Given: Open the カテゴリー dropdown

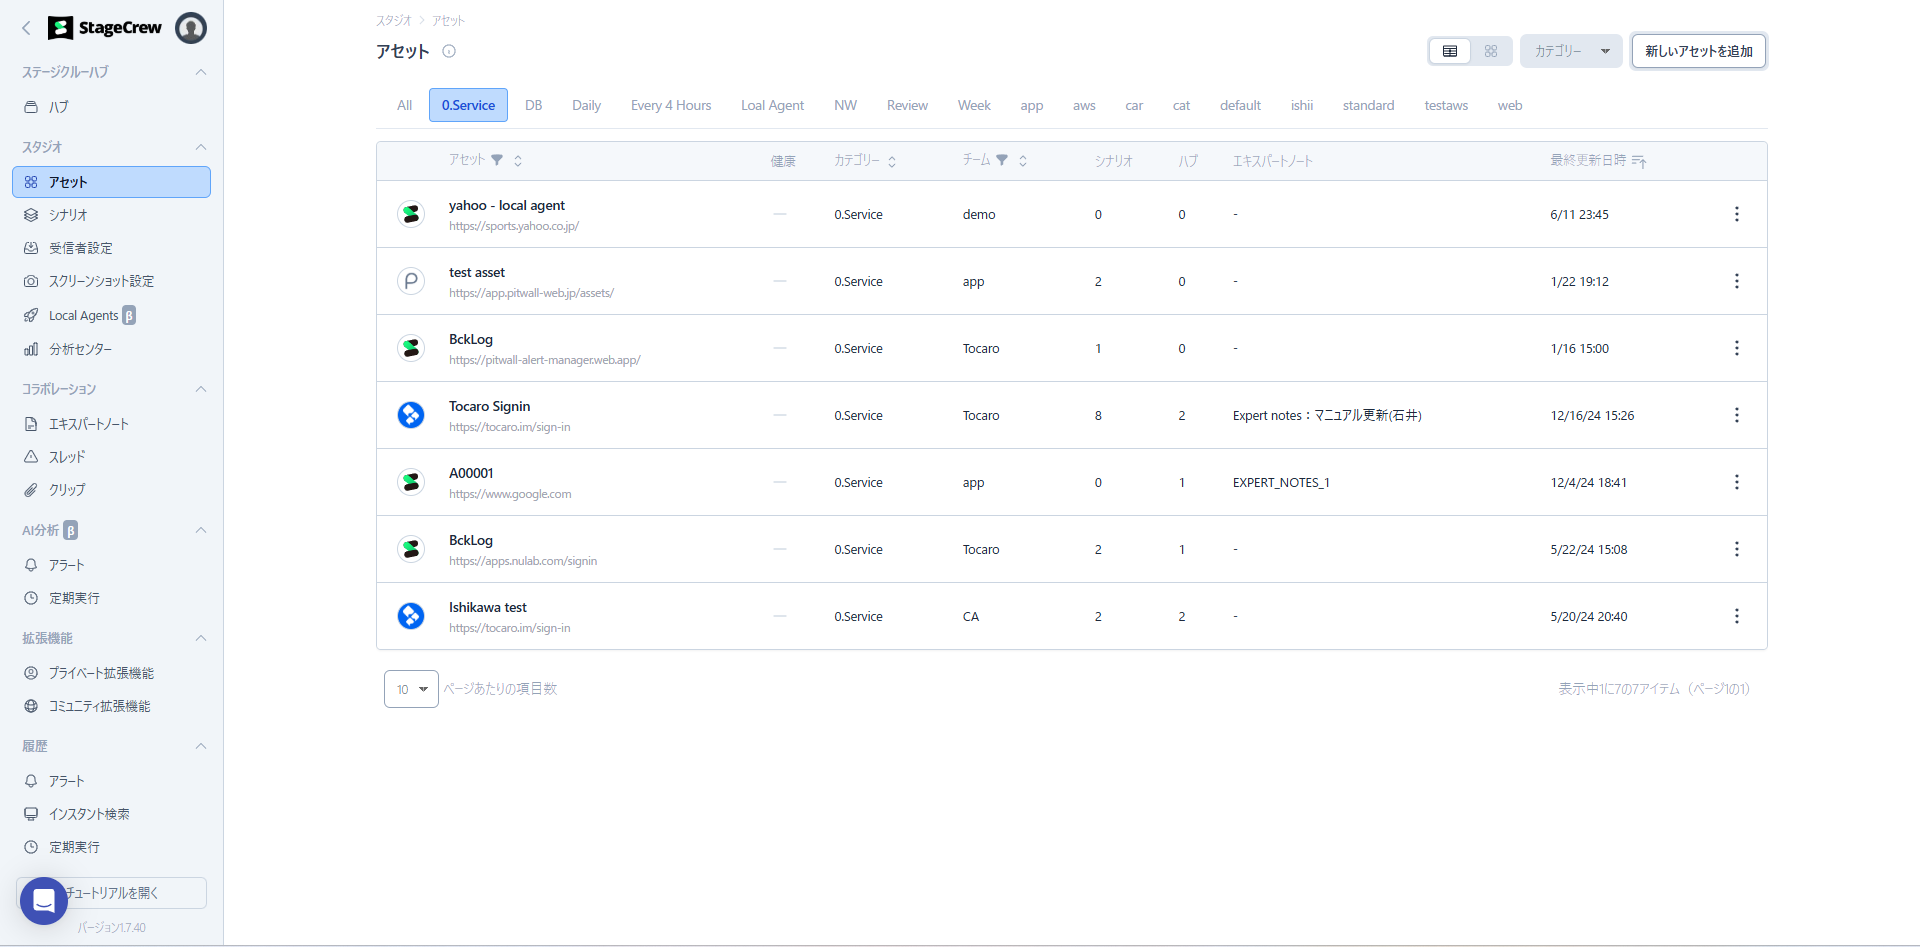Looking at the screenshot, I should click(1571, 51).
